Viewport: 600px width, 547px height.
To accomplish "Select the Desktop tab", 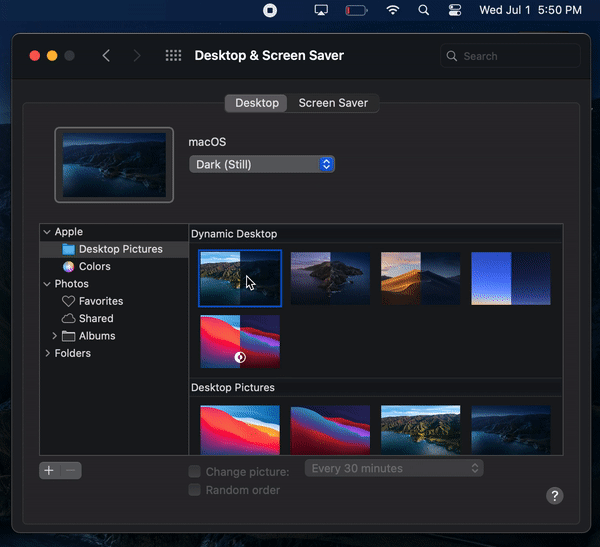I will coord(256,103).
